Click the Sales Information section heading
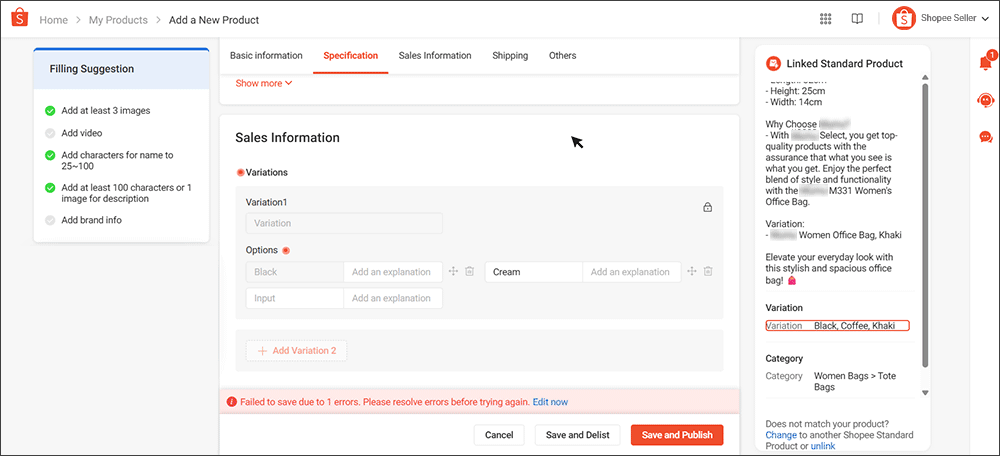The height and width of the screenshot is (456, 1000). [x=288, y=138]
